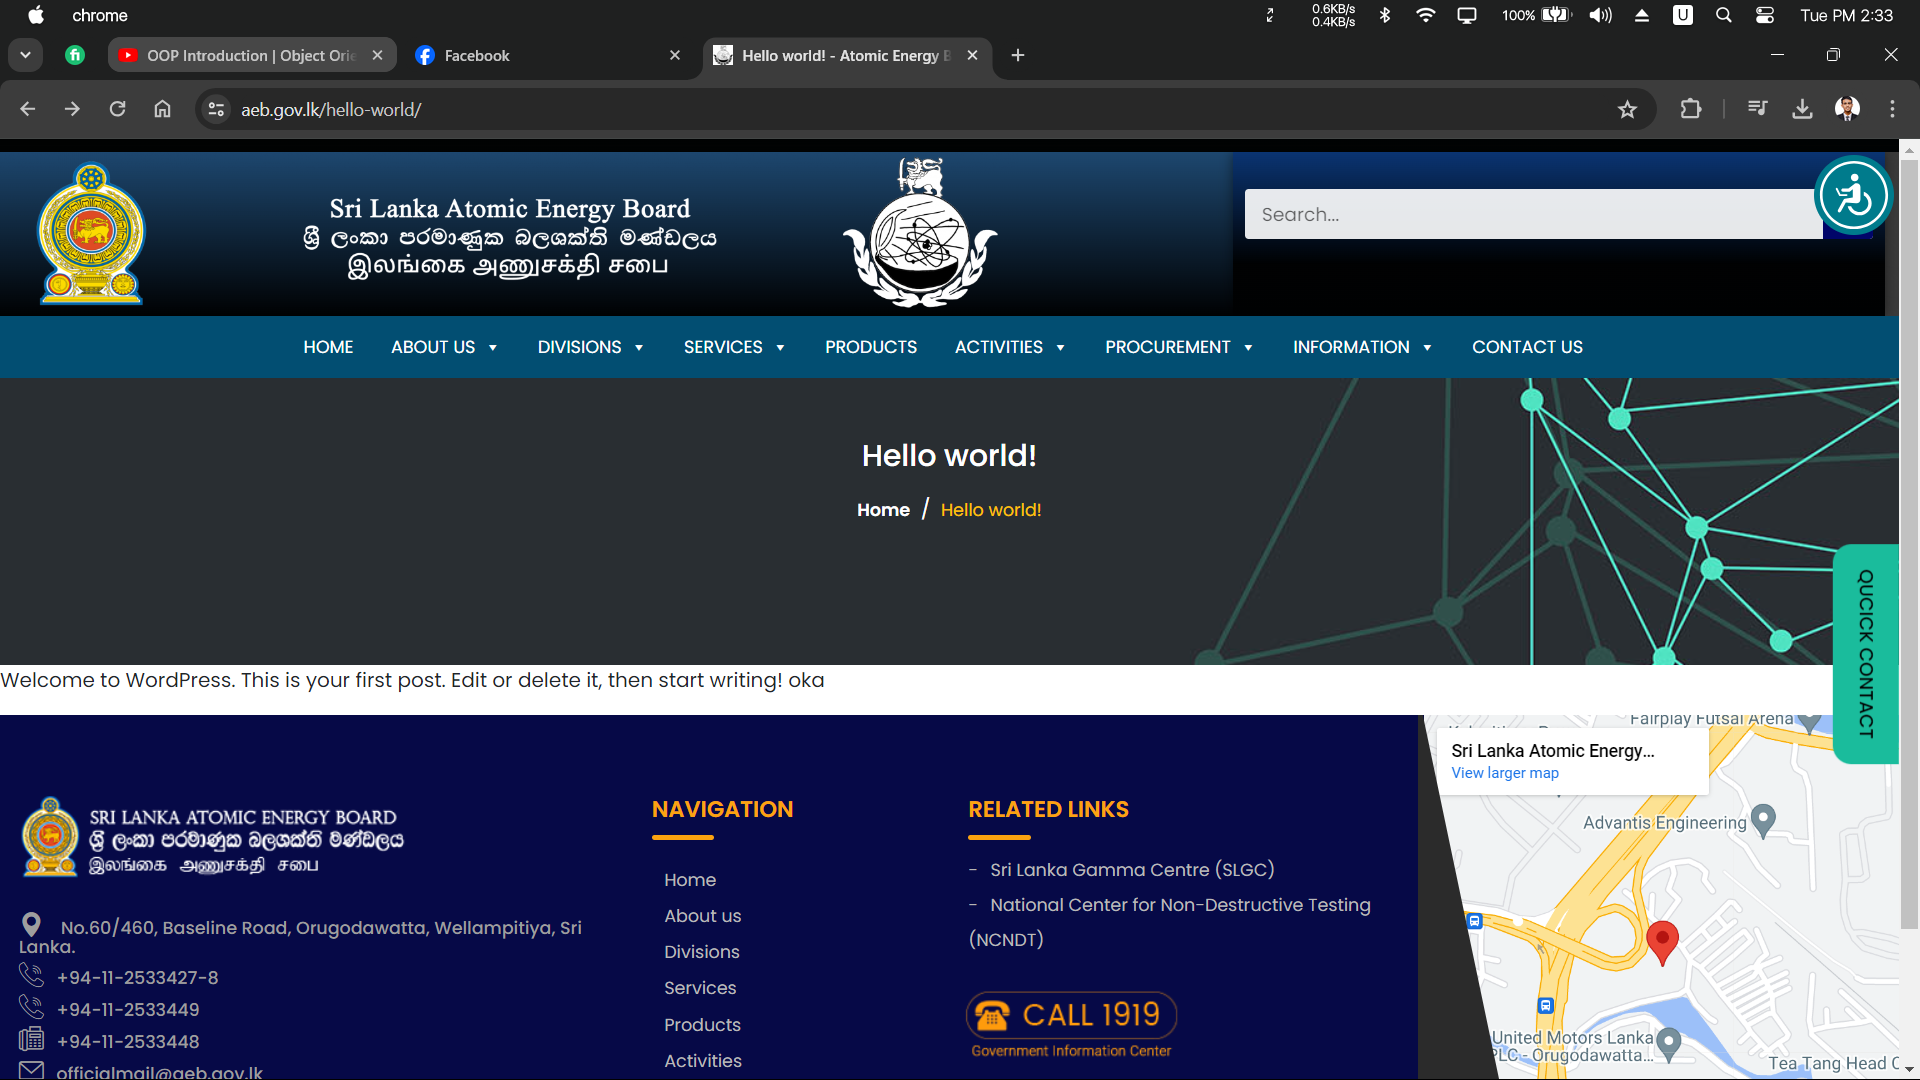The width and height of the screenshot is (1920, 1080).
Task: Bookmark this page with star icon
Action: [x=1627, y=109]
